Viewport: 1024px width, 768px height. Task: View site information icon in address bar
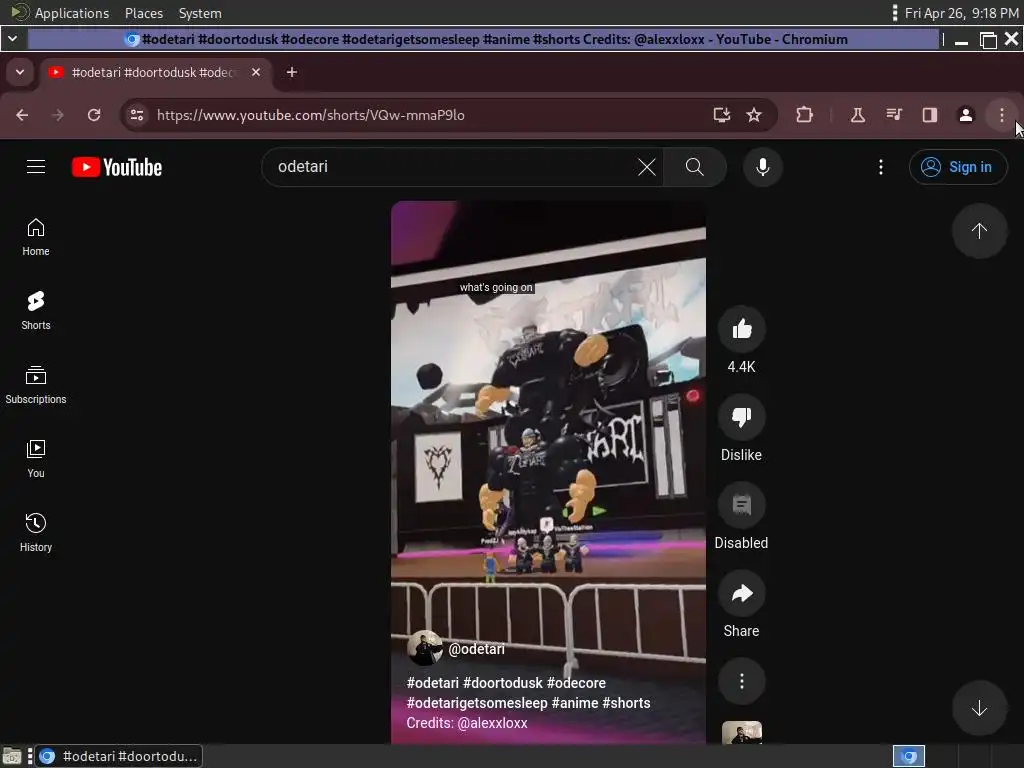[136, 115]
